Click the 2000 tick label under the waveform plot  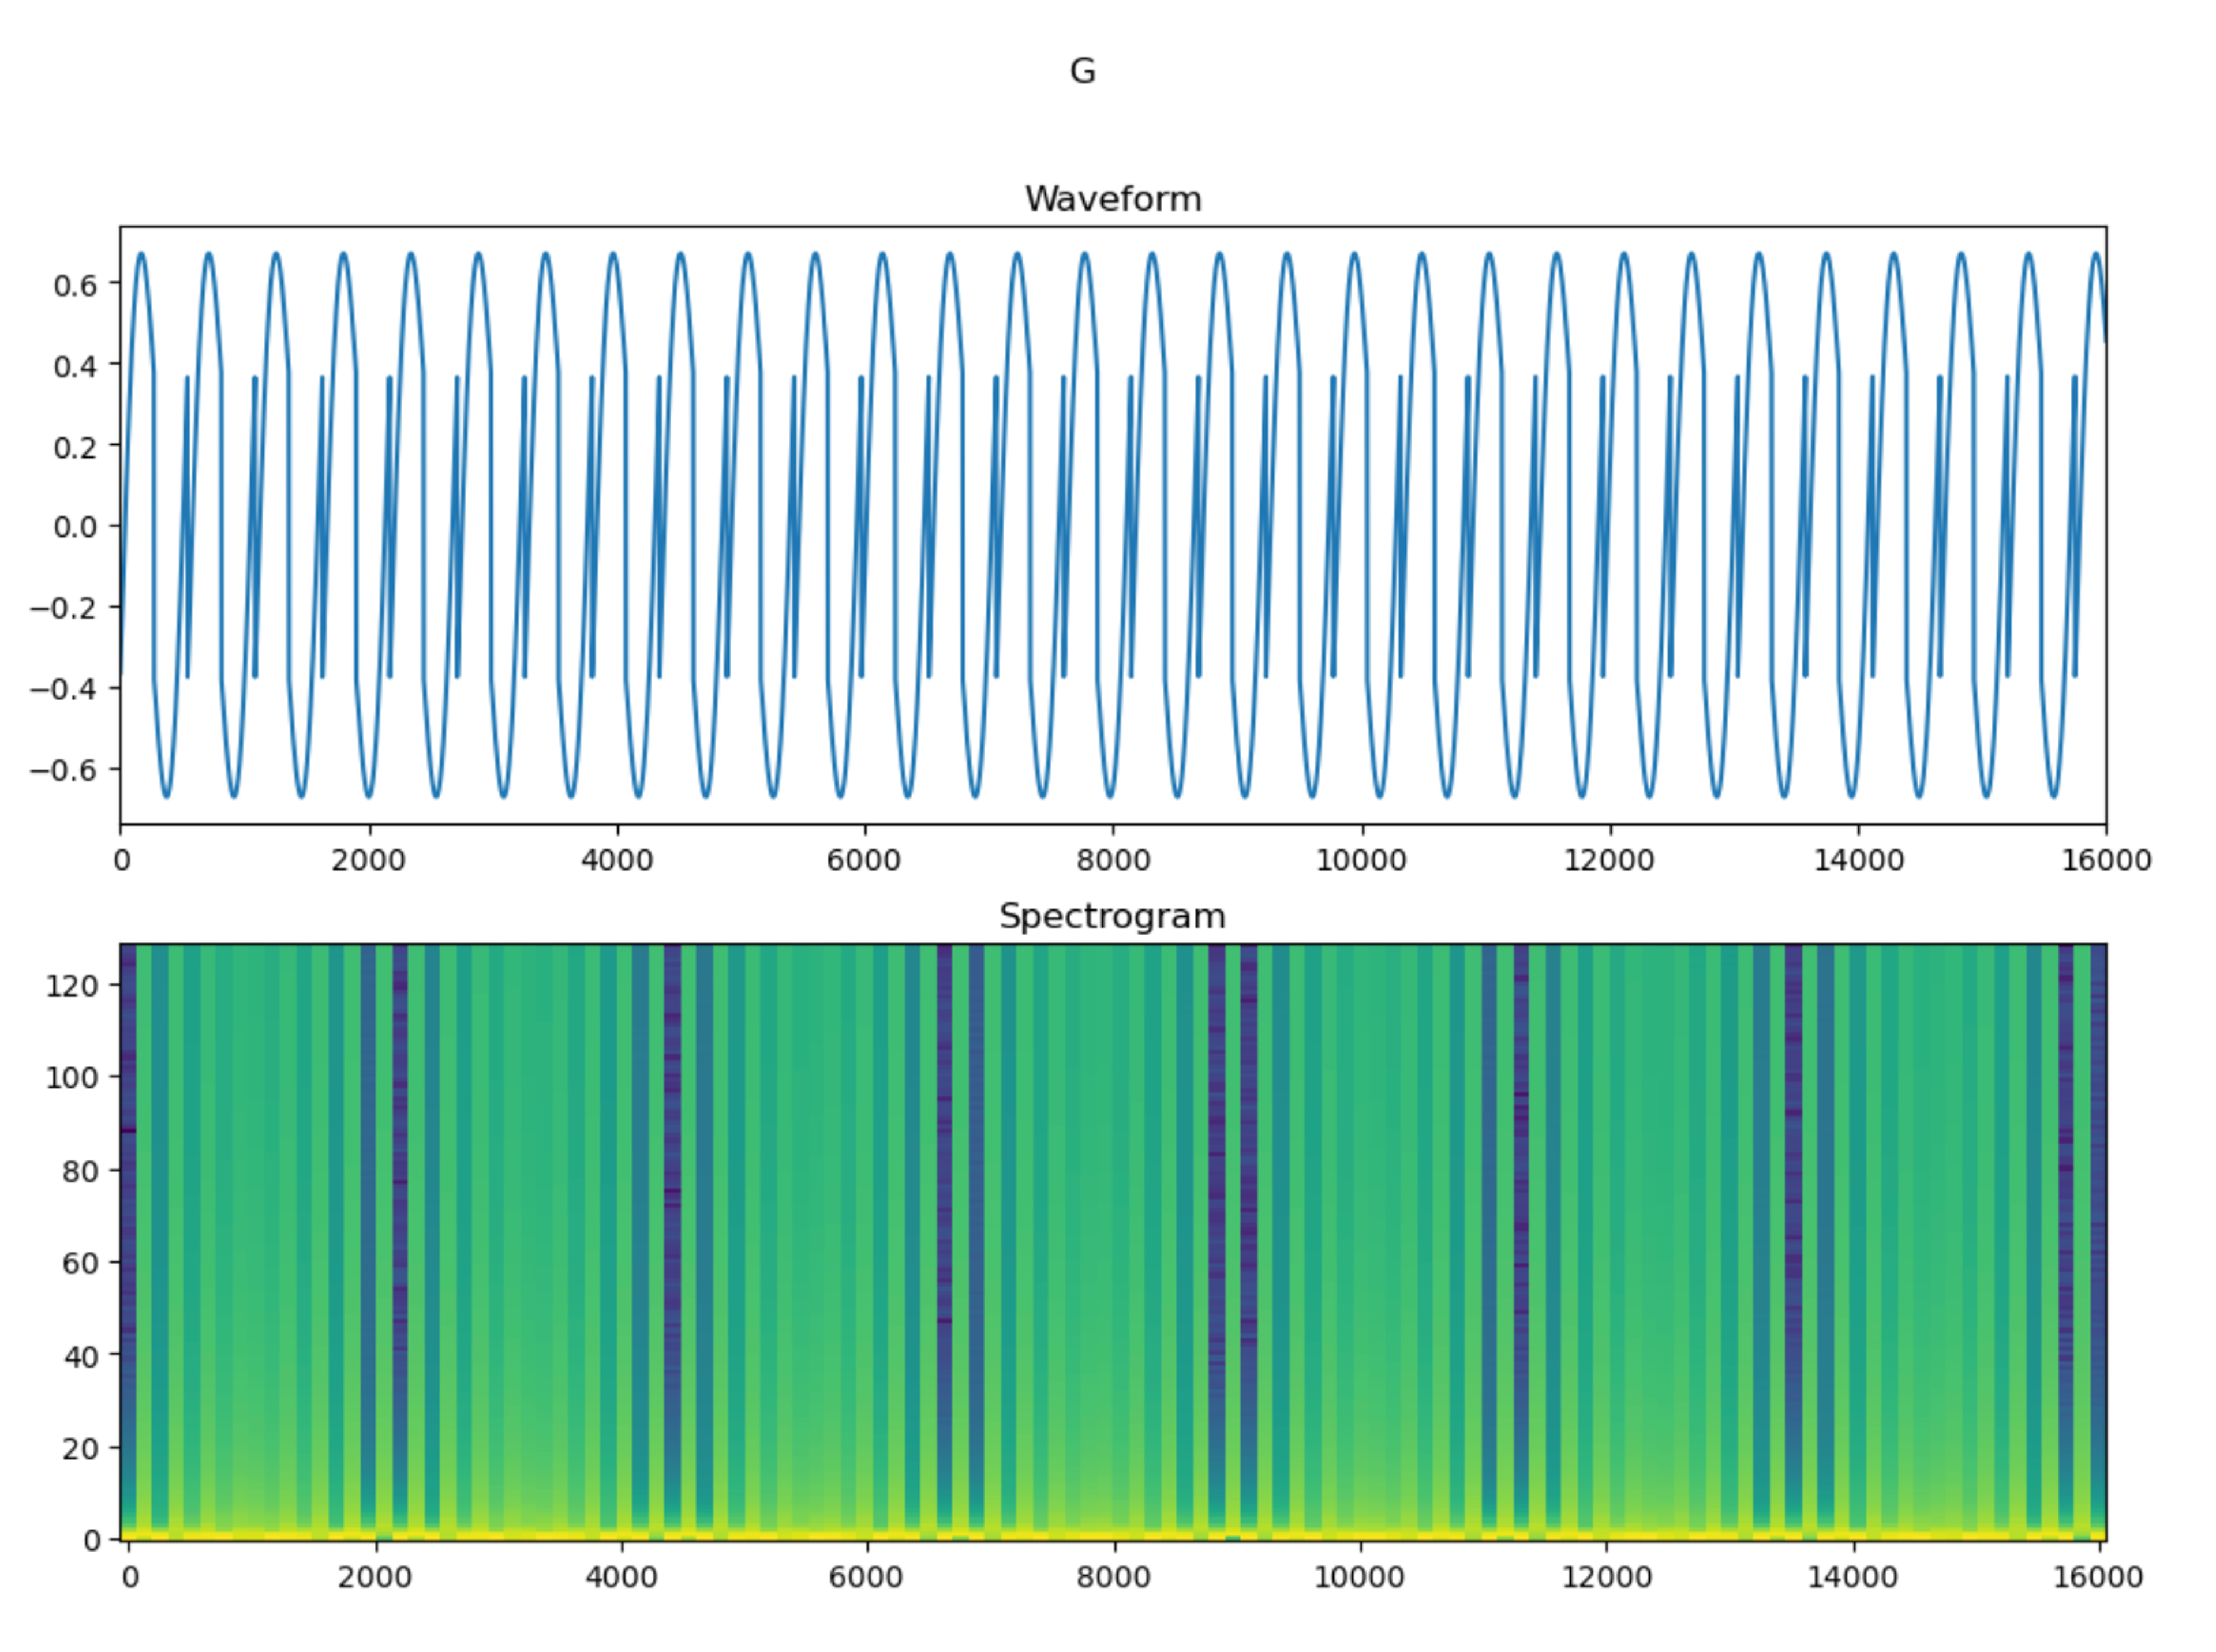pyautogui.click(x=368, y=860)
